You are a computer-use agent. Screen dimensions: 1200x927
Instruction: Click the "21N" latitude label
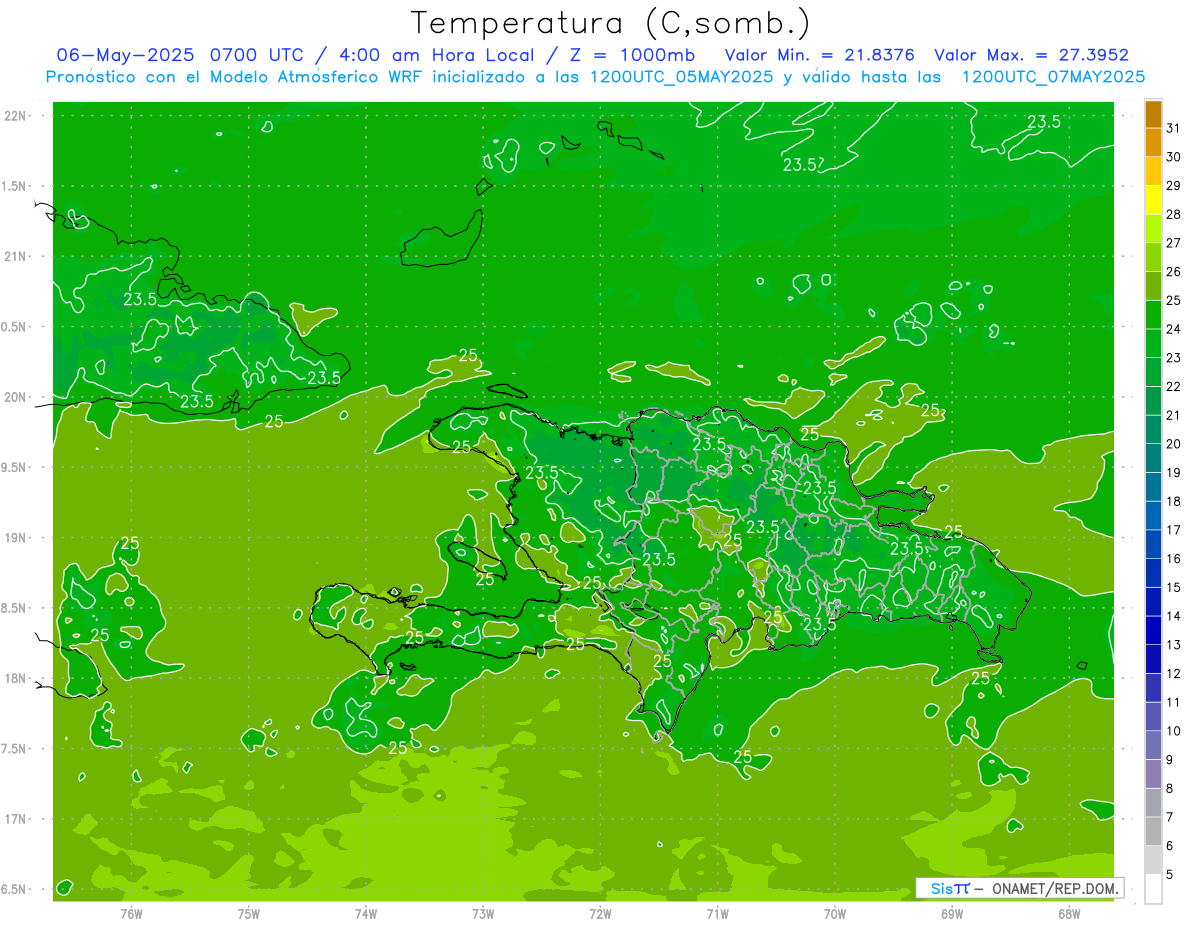click(x=15, y=256)
